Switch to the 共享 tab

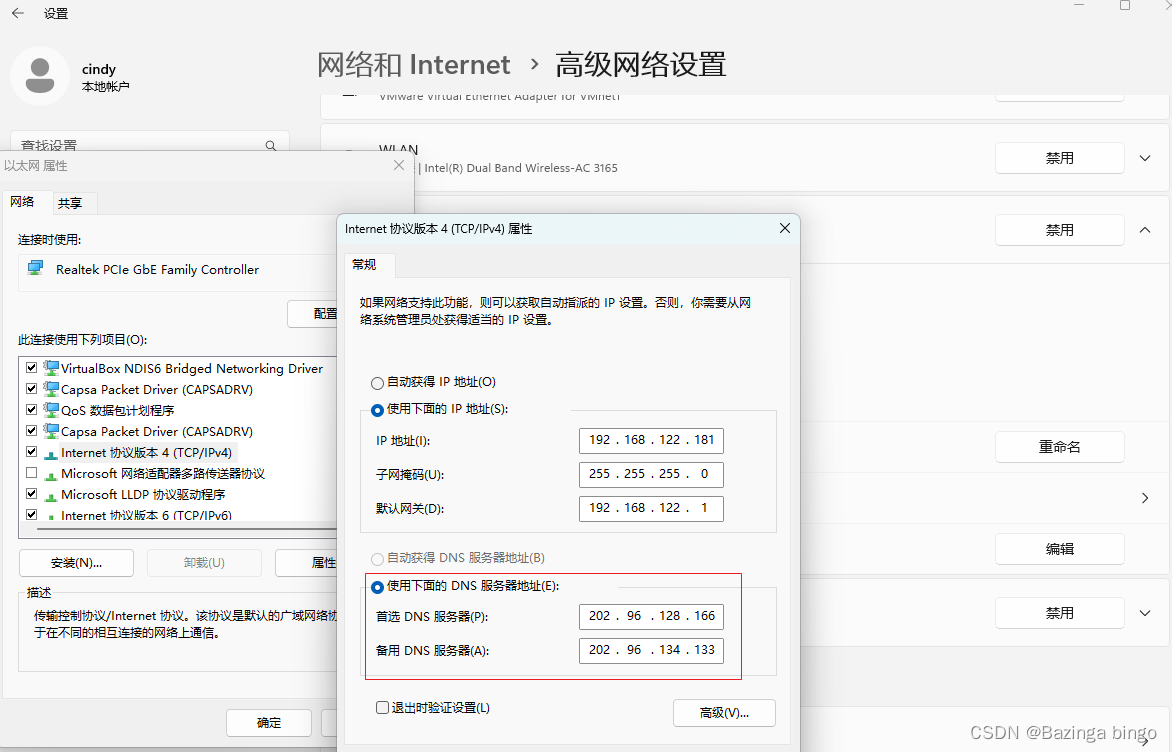click(x=70, y=203)
